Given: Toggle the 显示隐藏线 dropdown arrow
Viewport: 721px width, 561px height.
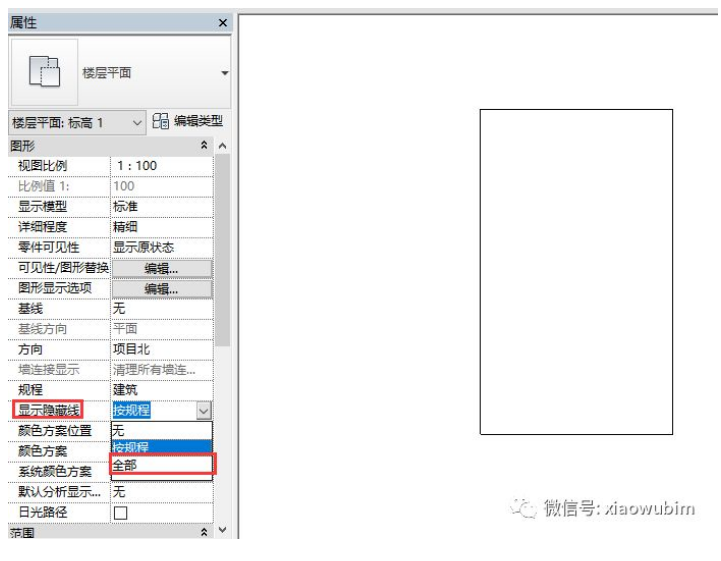Looking at the screenshot, I should click(204, 411).
